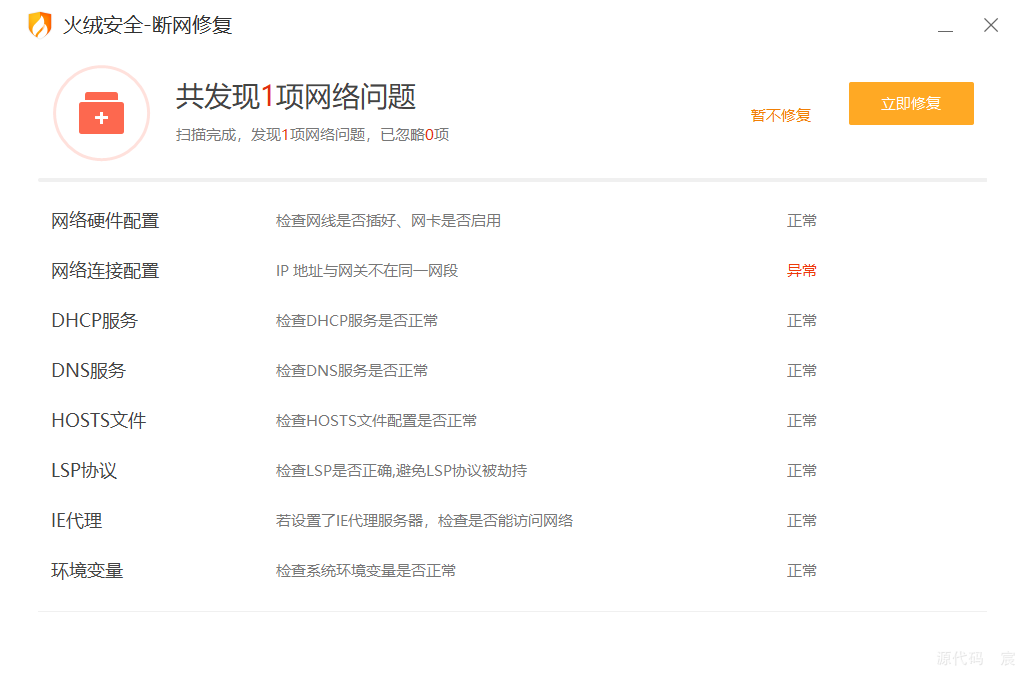Click 正常 status for LSP协议
The height and width of the screenshot is (675, 1025).
(801, 470)
